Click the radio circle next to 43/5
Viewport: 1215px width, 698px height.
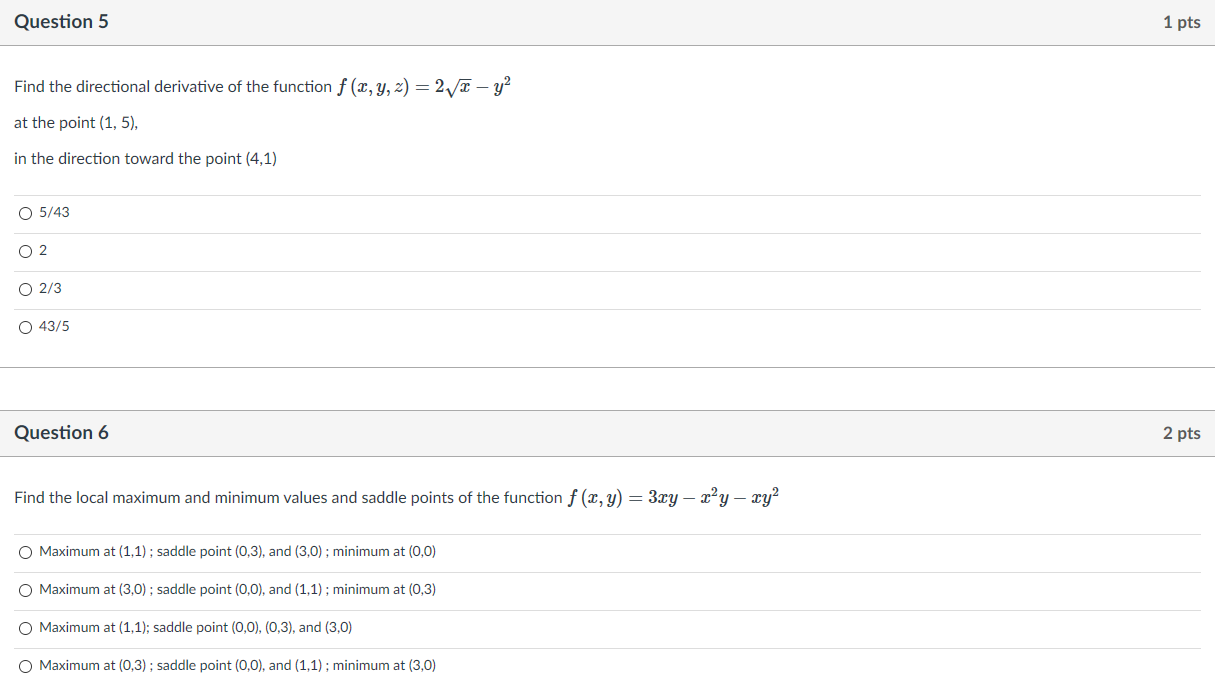(25, 326)
